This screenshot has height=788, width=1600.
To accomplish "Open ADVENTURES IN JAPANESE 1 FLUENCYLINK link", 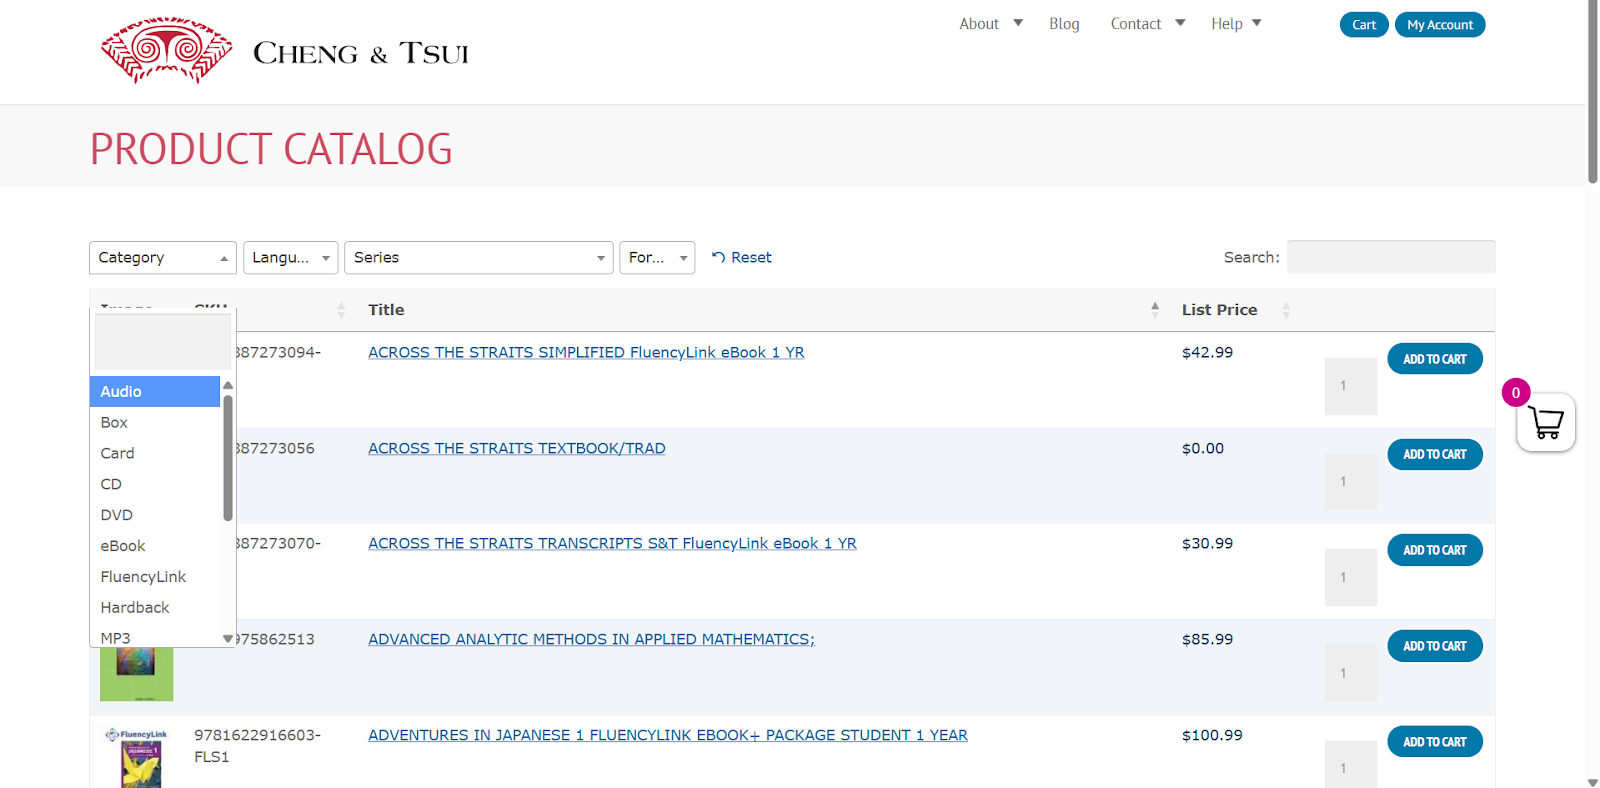I will pyautogui.click(x=668, y=735).
